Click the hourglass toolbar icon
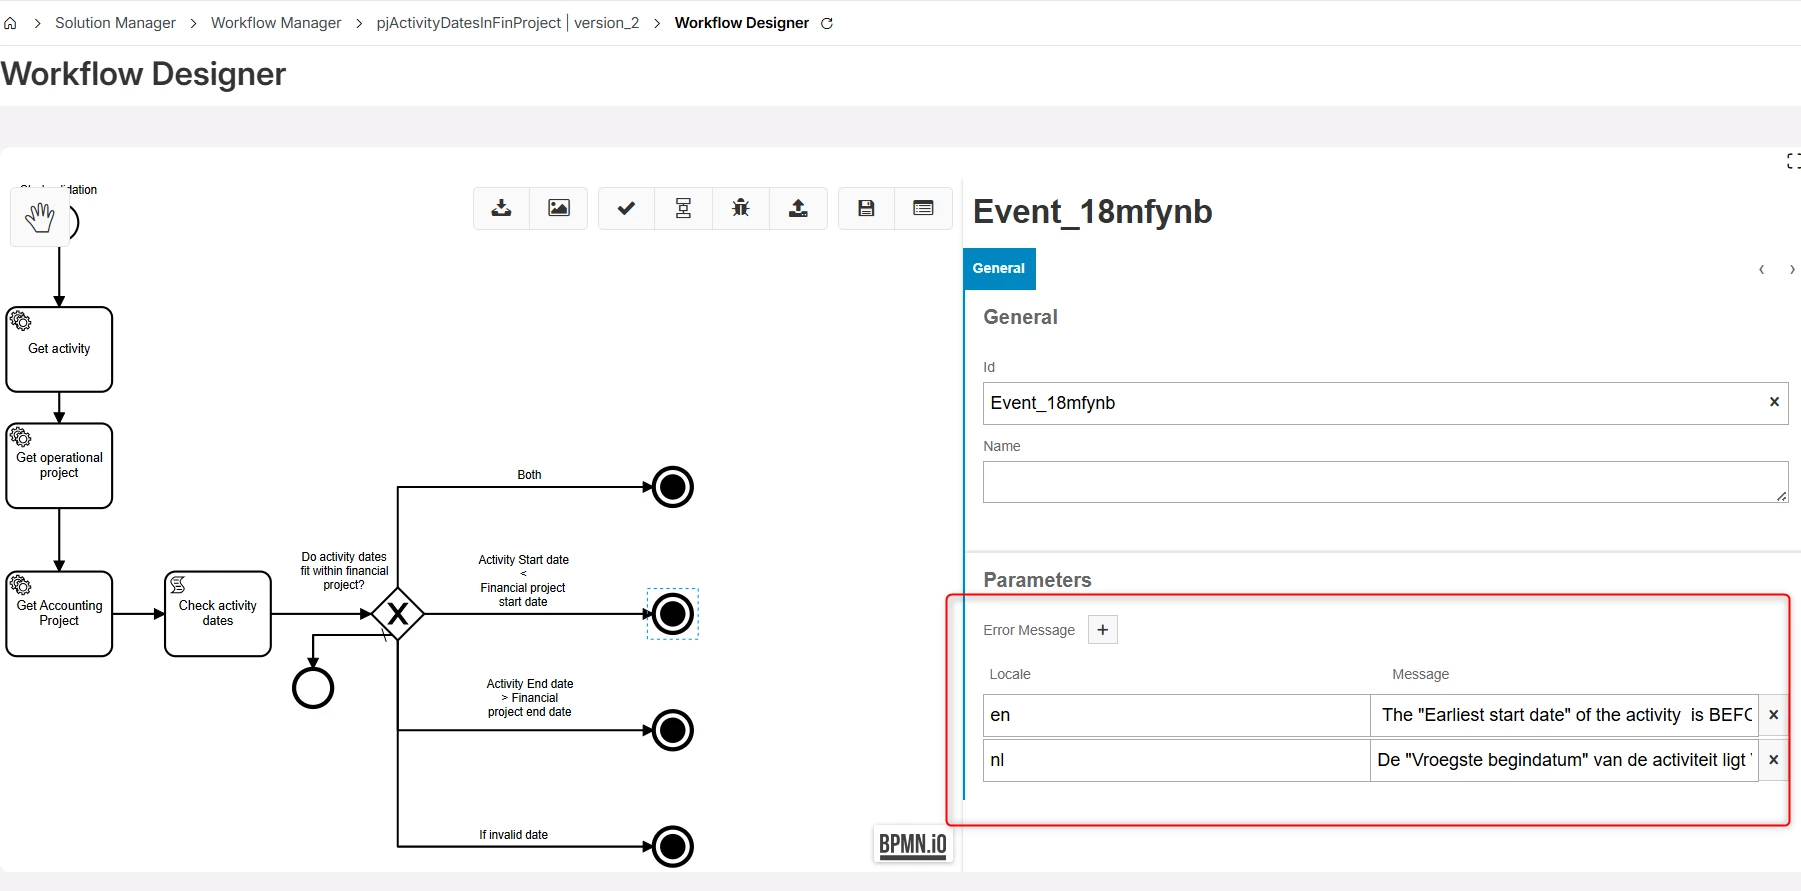 684,208
